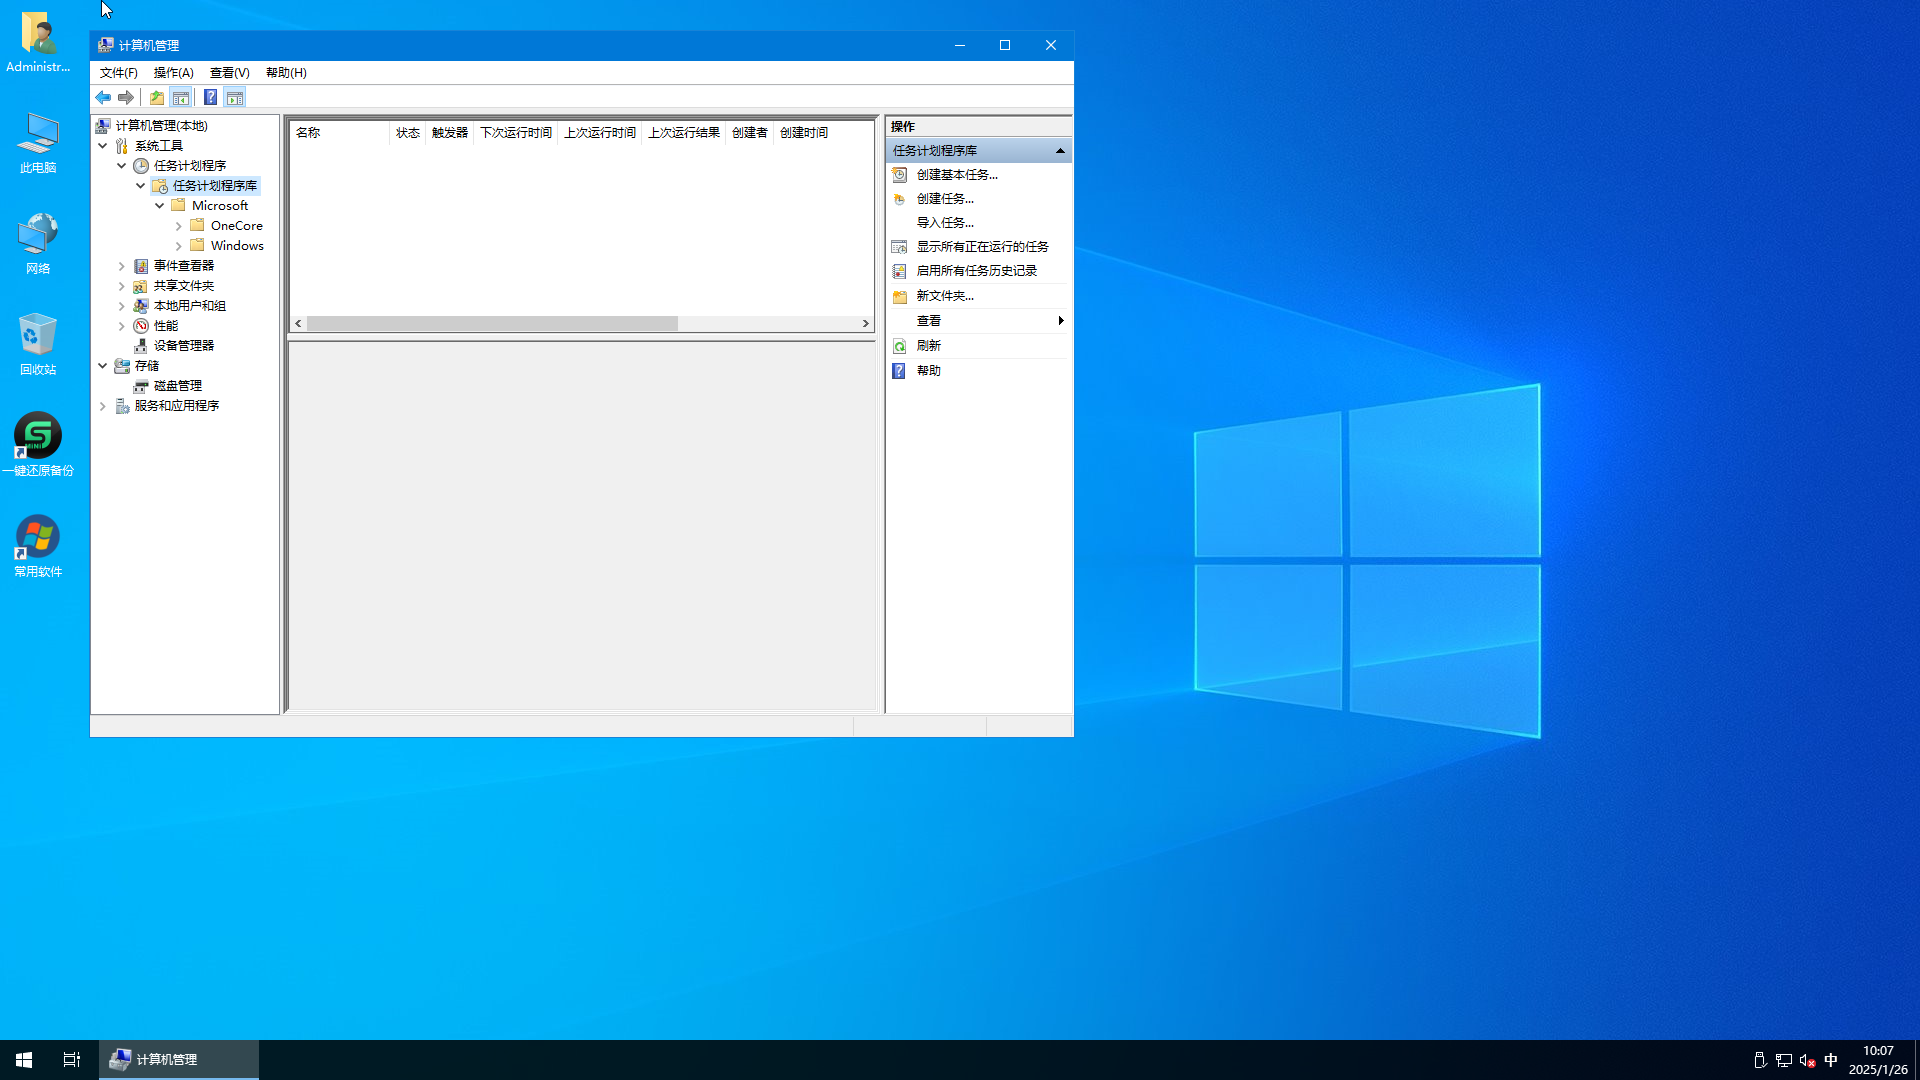Click the 显示所有正在运行的任务 icon

[x=899, y=247]
